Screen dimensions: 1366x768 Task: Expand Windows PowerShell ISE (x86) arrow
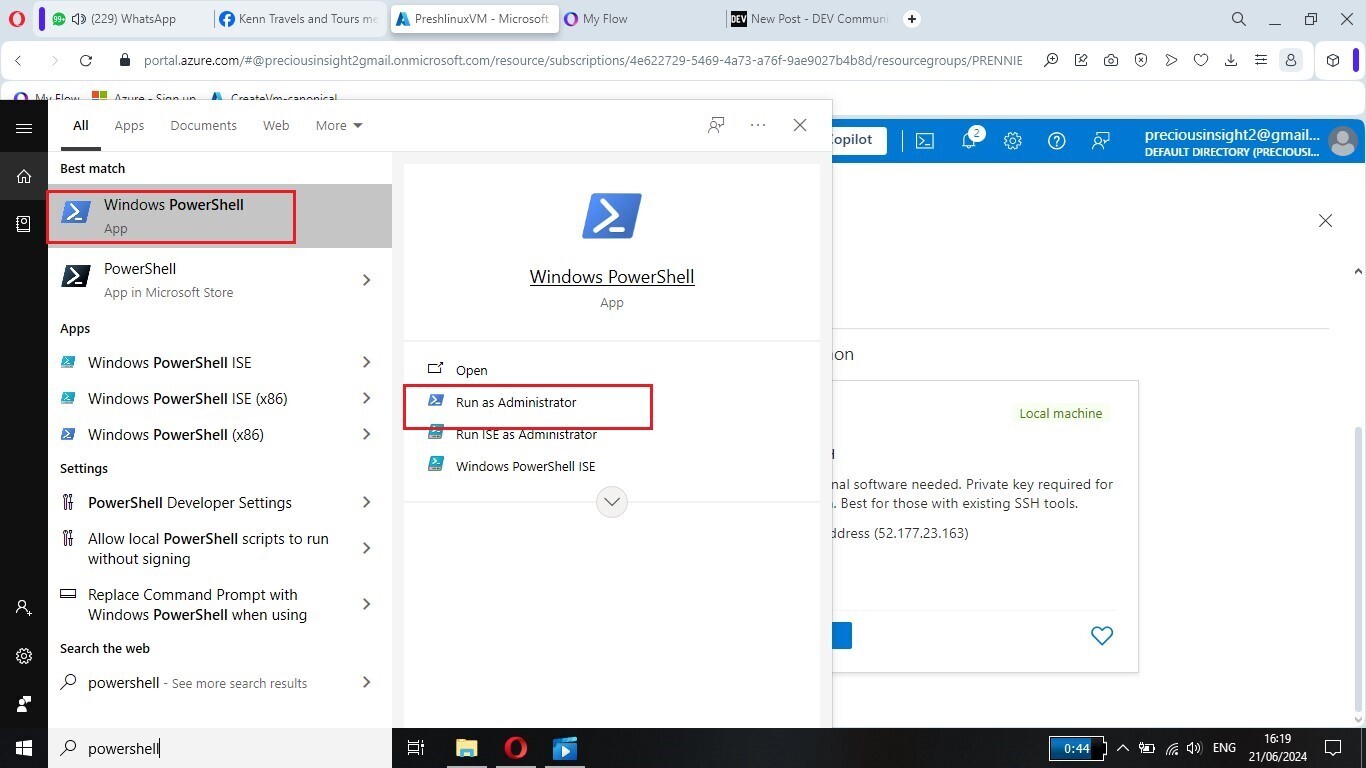tap(366, 398)
